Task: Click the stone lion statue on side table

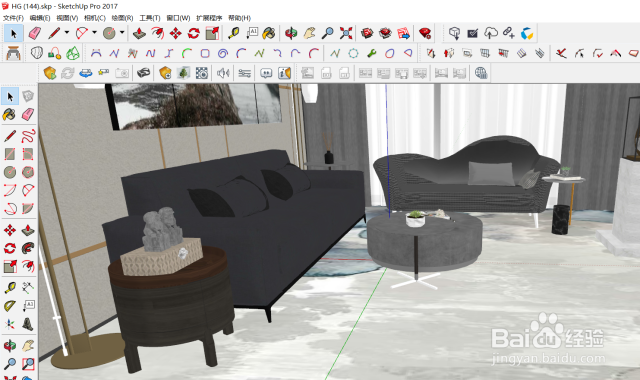Action: point(162,229)
